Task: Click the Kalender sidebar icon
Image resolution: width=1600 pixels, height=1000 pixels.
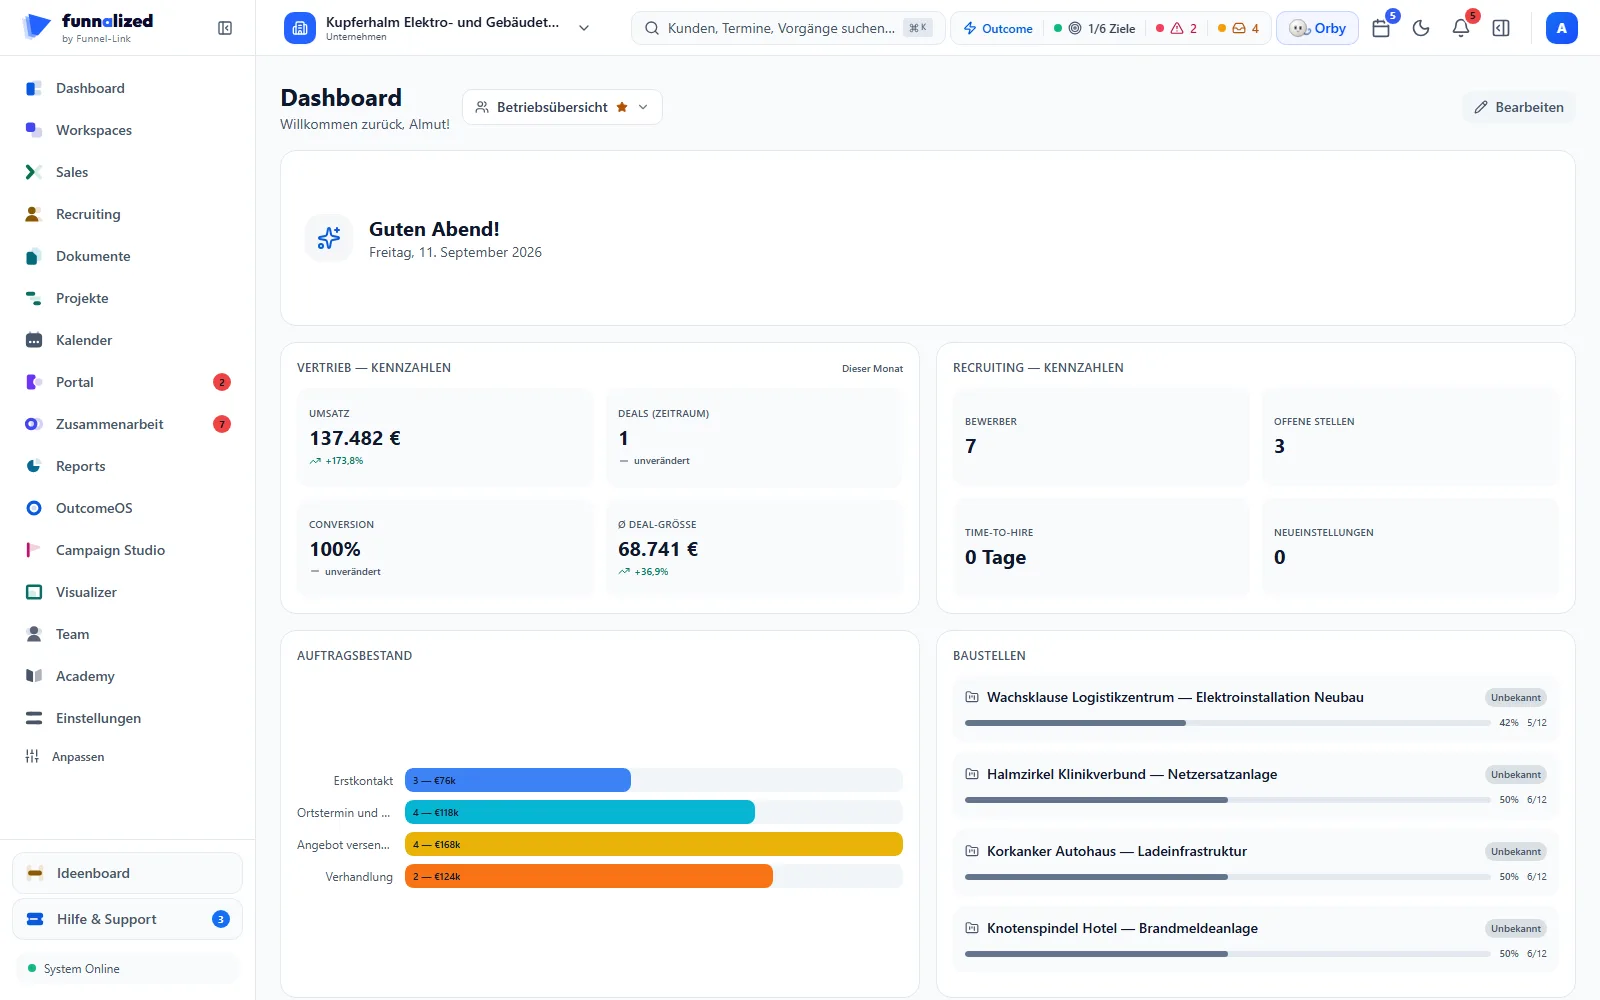Action: pyautogui.click(x=34, y=340)
